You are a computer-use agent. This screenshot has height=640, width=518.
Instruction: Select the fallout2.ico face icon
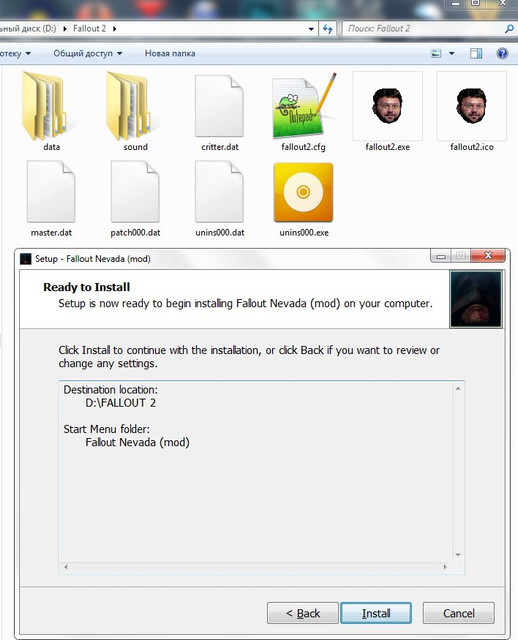(471, 106)
